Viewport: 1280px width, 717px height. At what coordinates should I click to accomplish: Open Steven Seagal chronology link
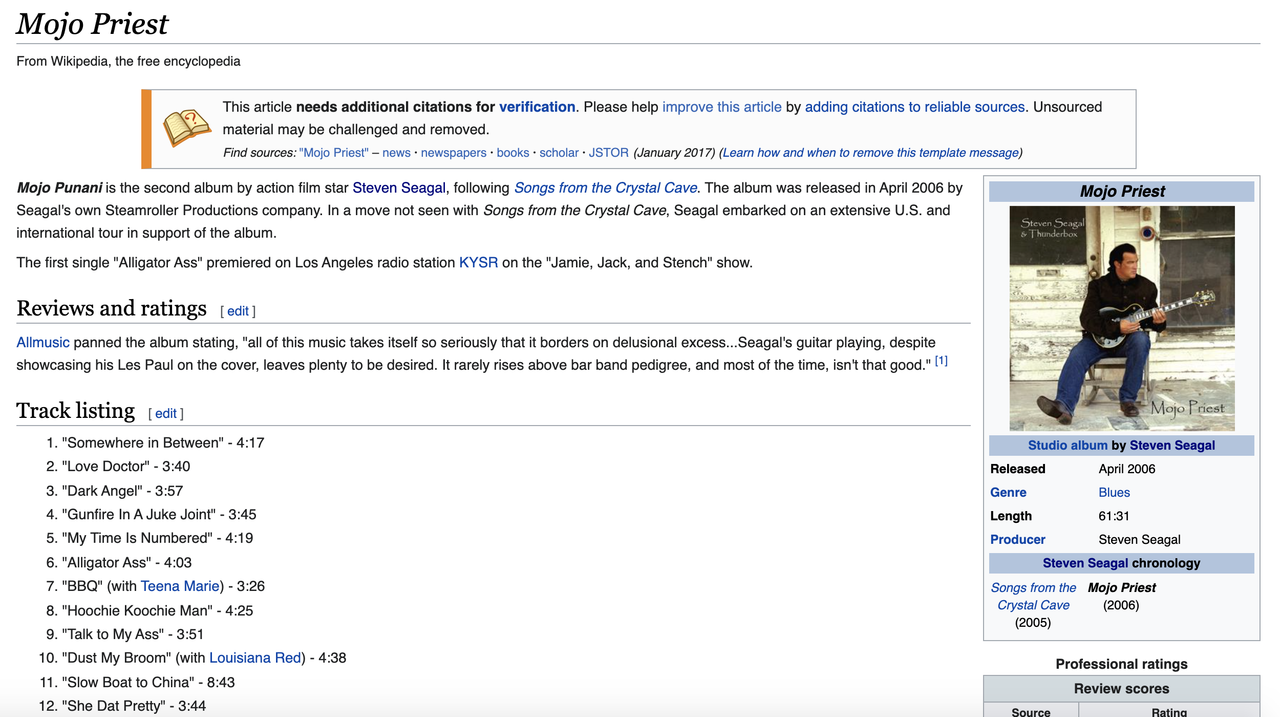click(x=1086, y=563)
